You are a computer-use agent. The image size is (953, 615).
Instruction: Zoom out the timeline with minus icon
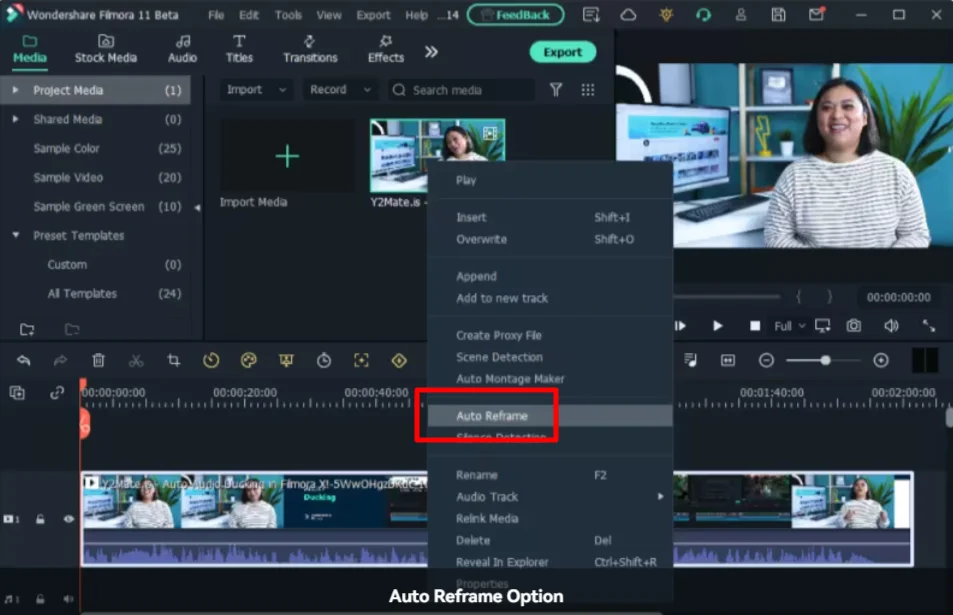[x=766, y=360]
